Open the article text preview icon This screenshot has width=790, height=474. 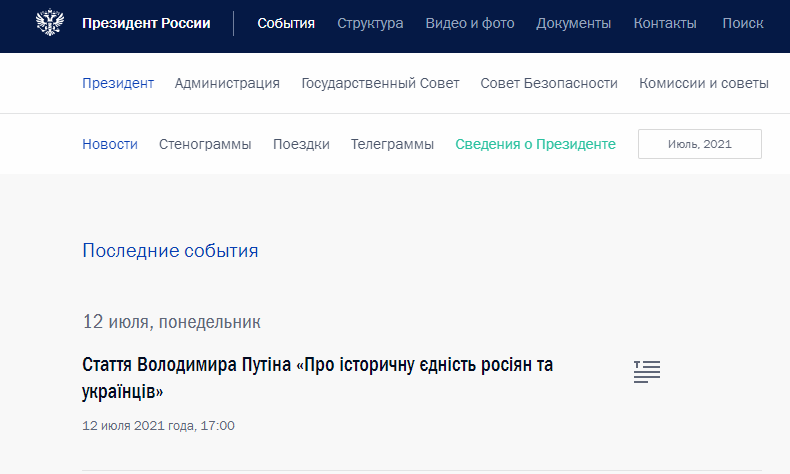tap(647, 372)
